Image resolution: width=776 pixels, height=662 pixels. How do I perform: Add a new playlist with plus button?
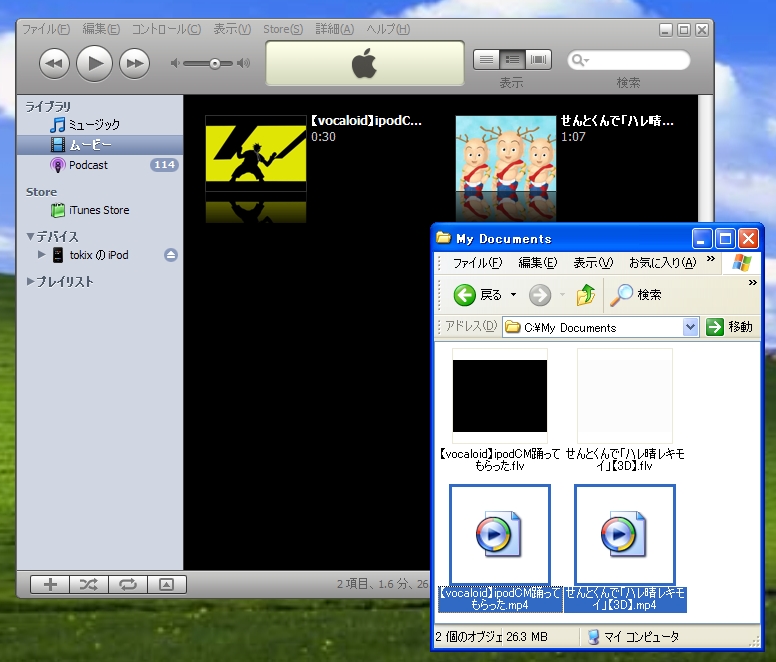coord(50,584)
